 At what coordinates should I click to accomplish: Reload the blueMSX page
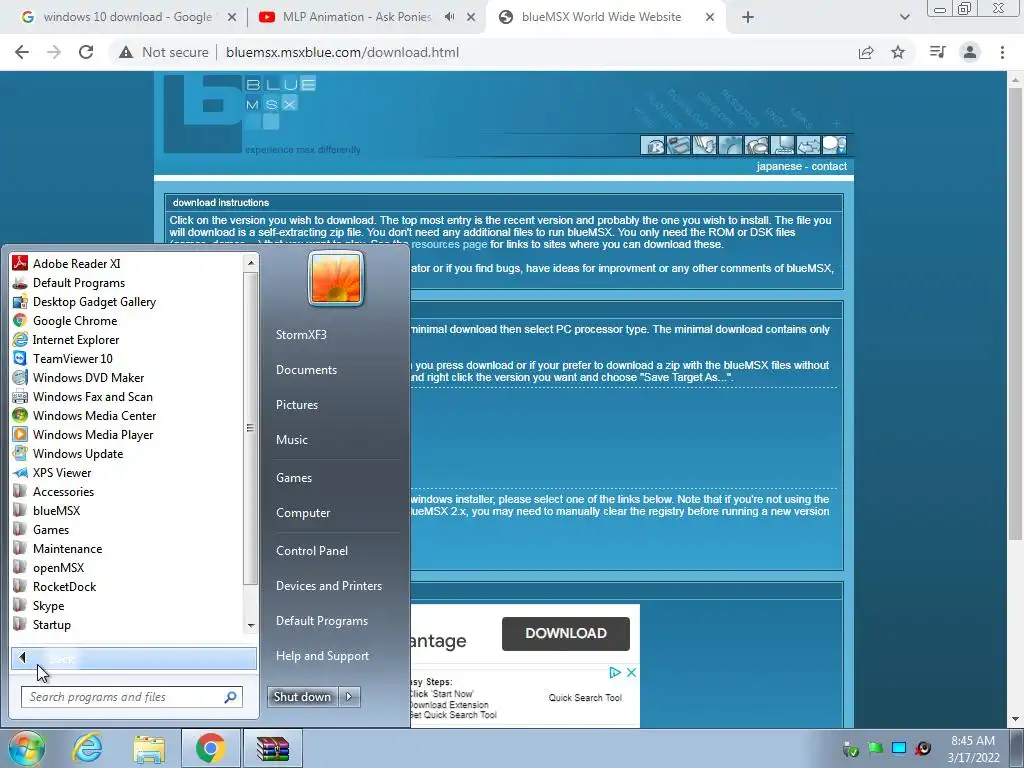pos(86,52)
